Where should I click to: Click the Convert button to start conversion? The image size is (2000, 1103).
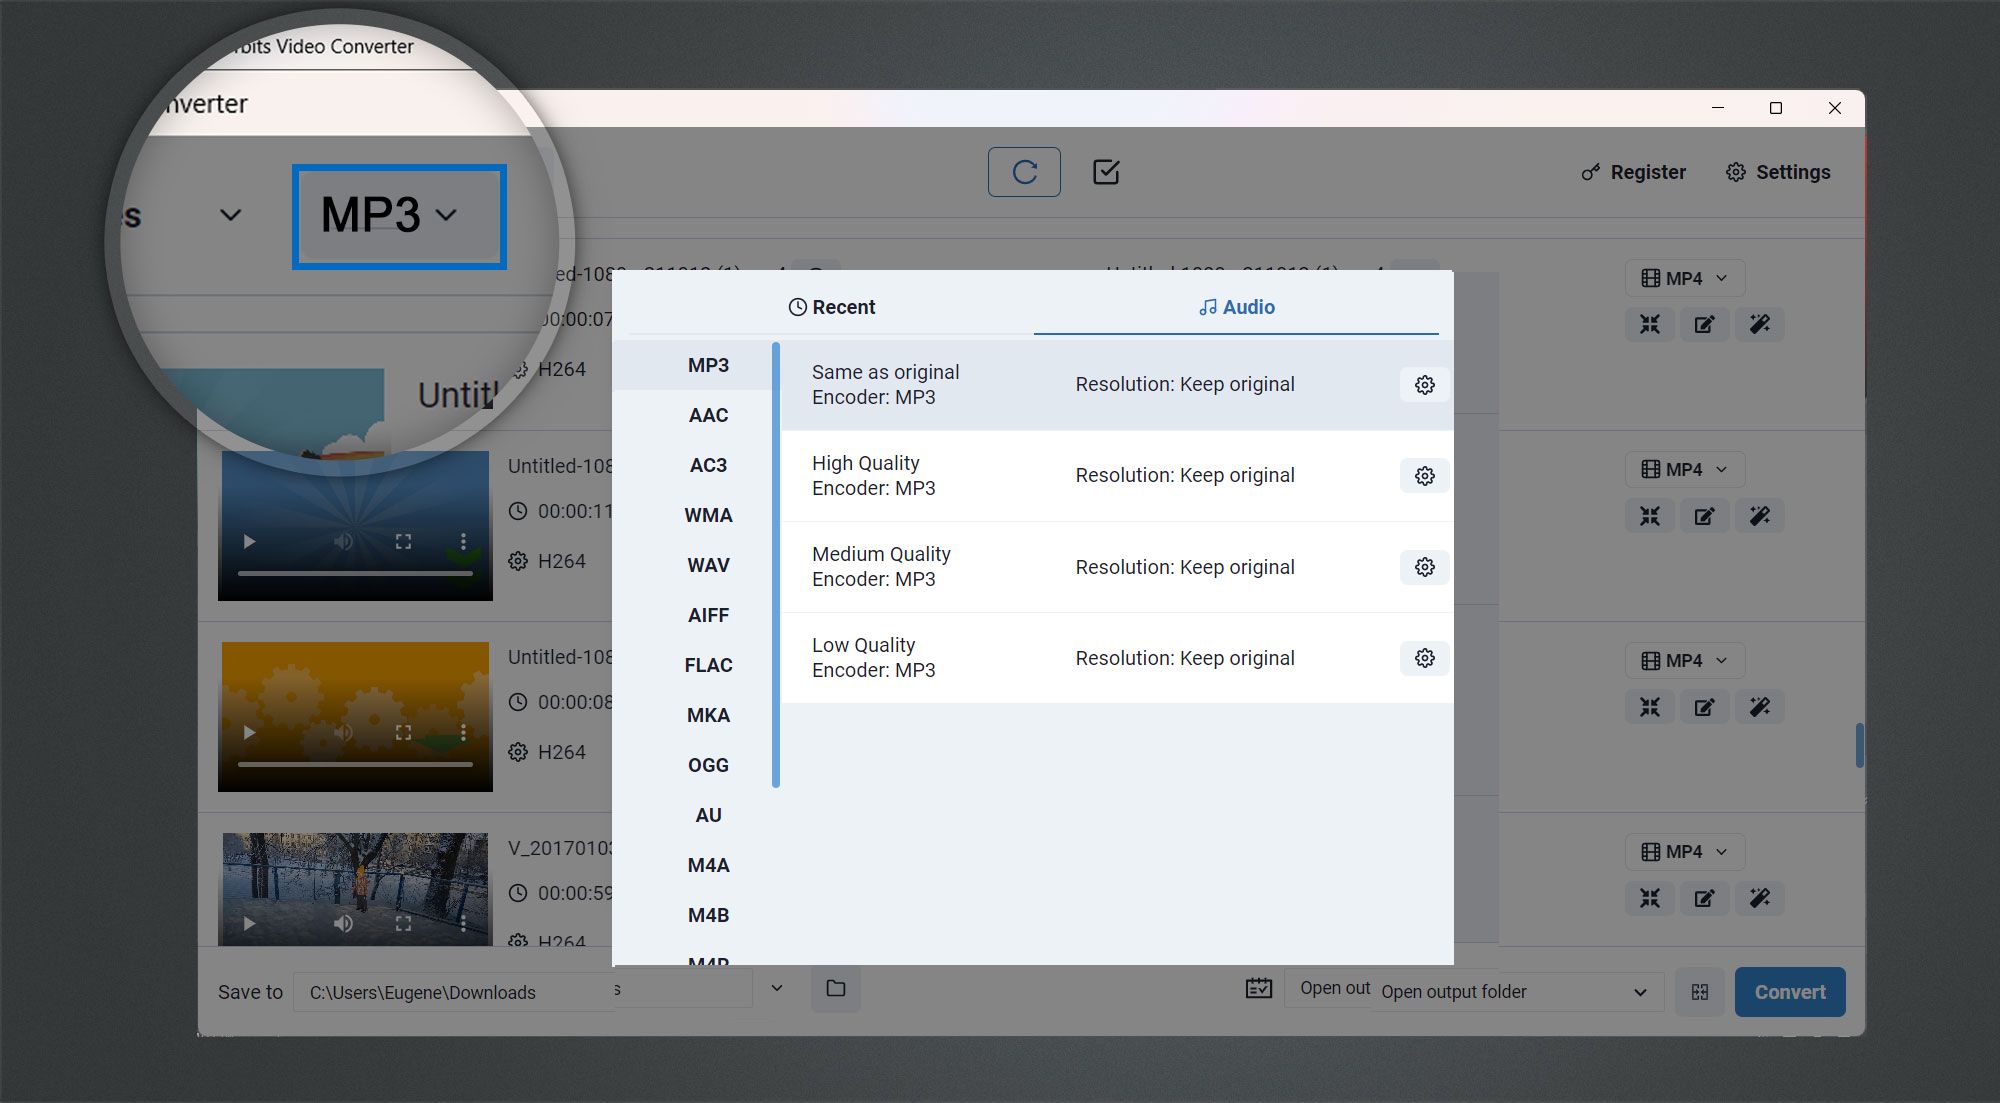click(x=1790, y=990)
